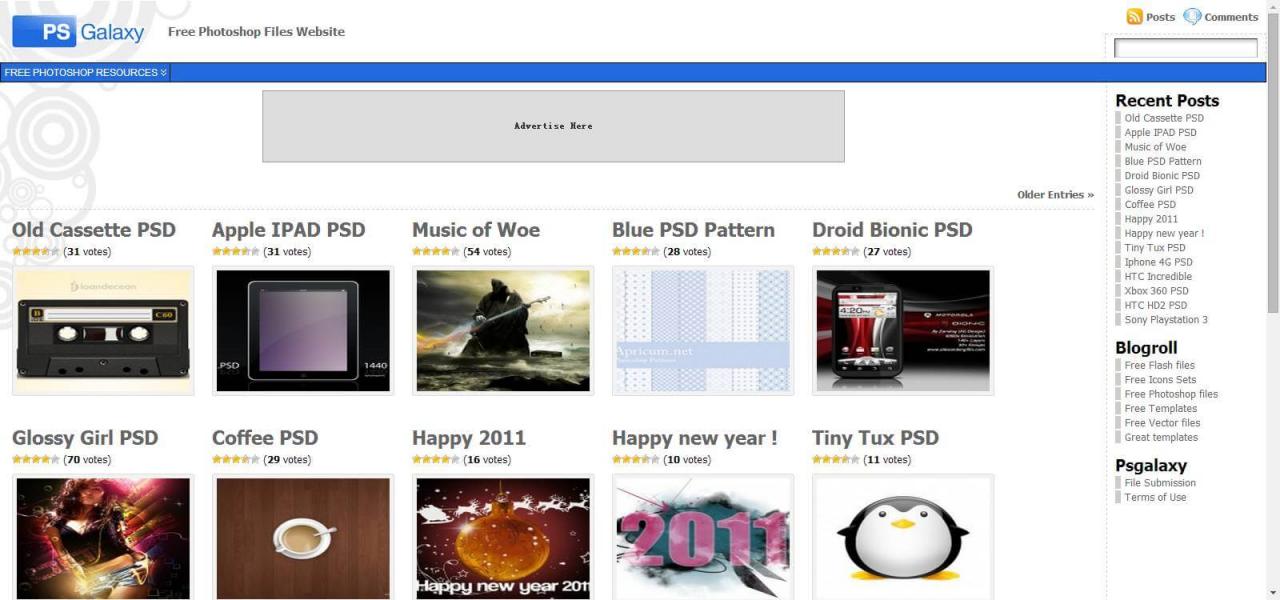This screenshot has width=1280, height=600.
Task: Click the stars below Tiny Tux PSD
Action: 836,460
